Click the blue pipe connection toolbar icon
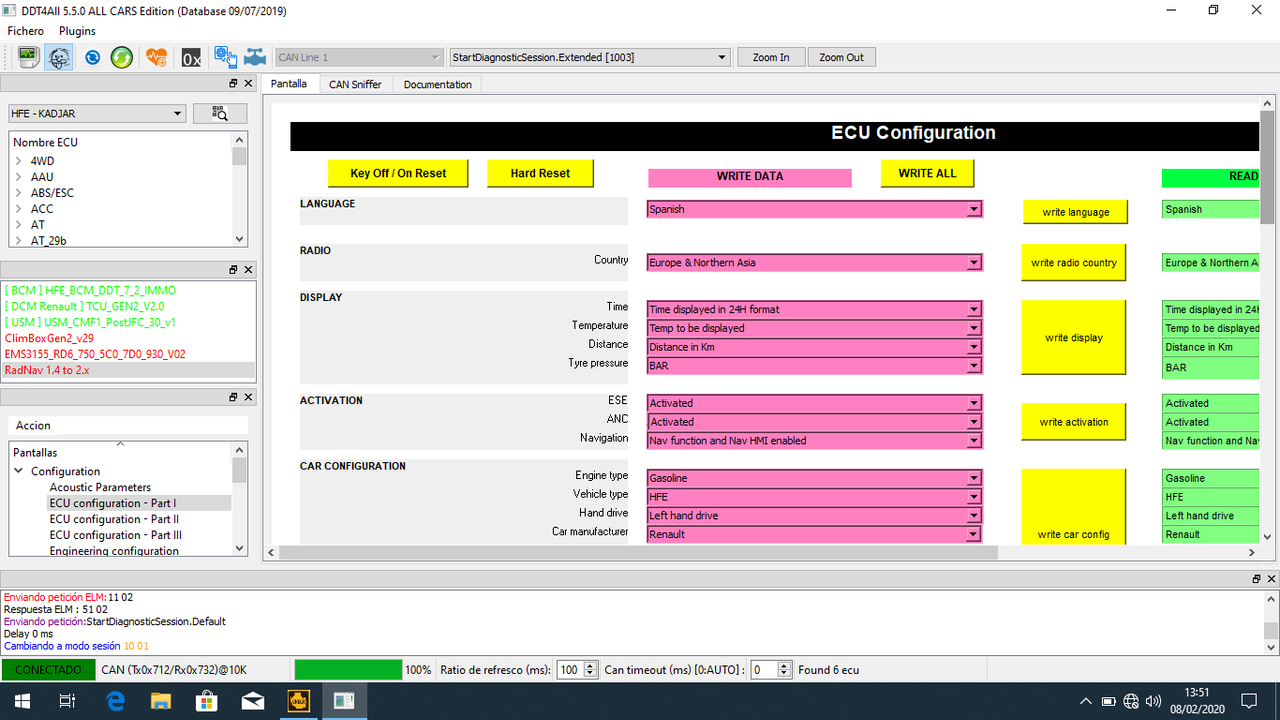 [x=255, y=57]
